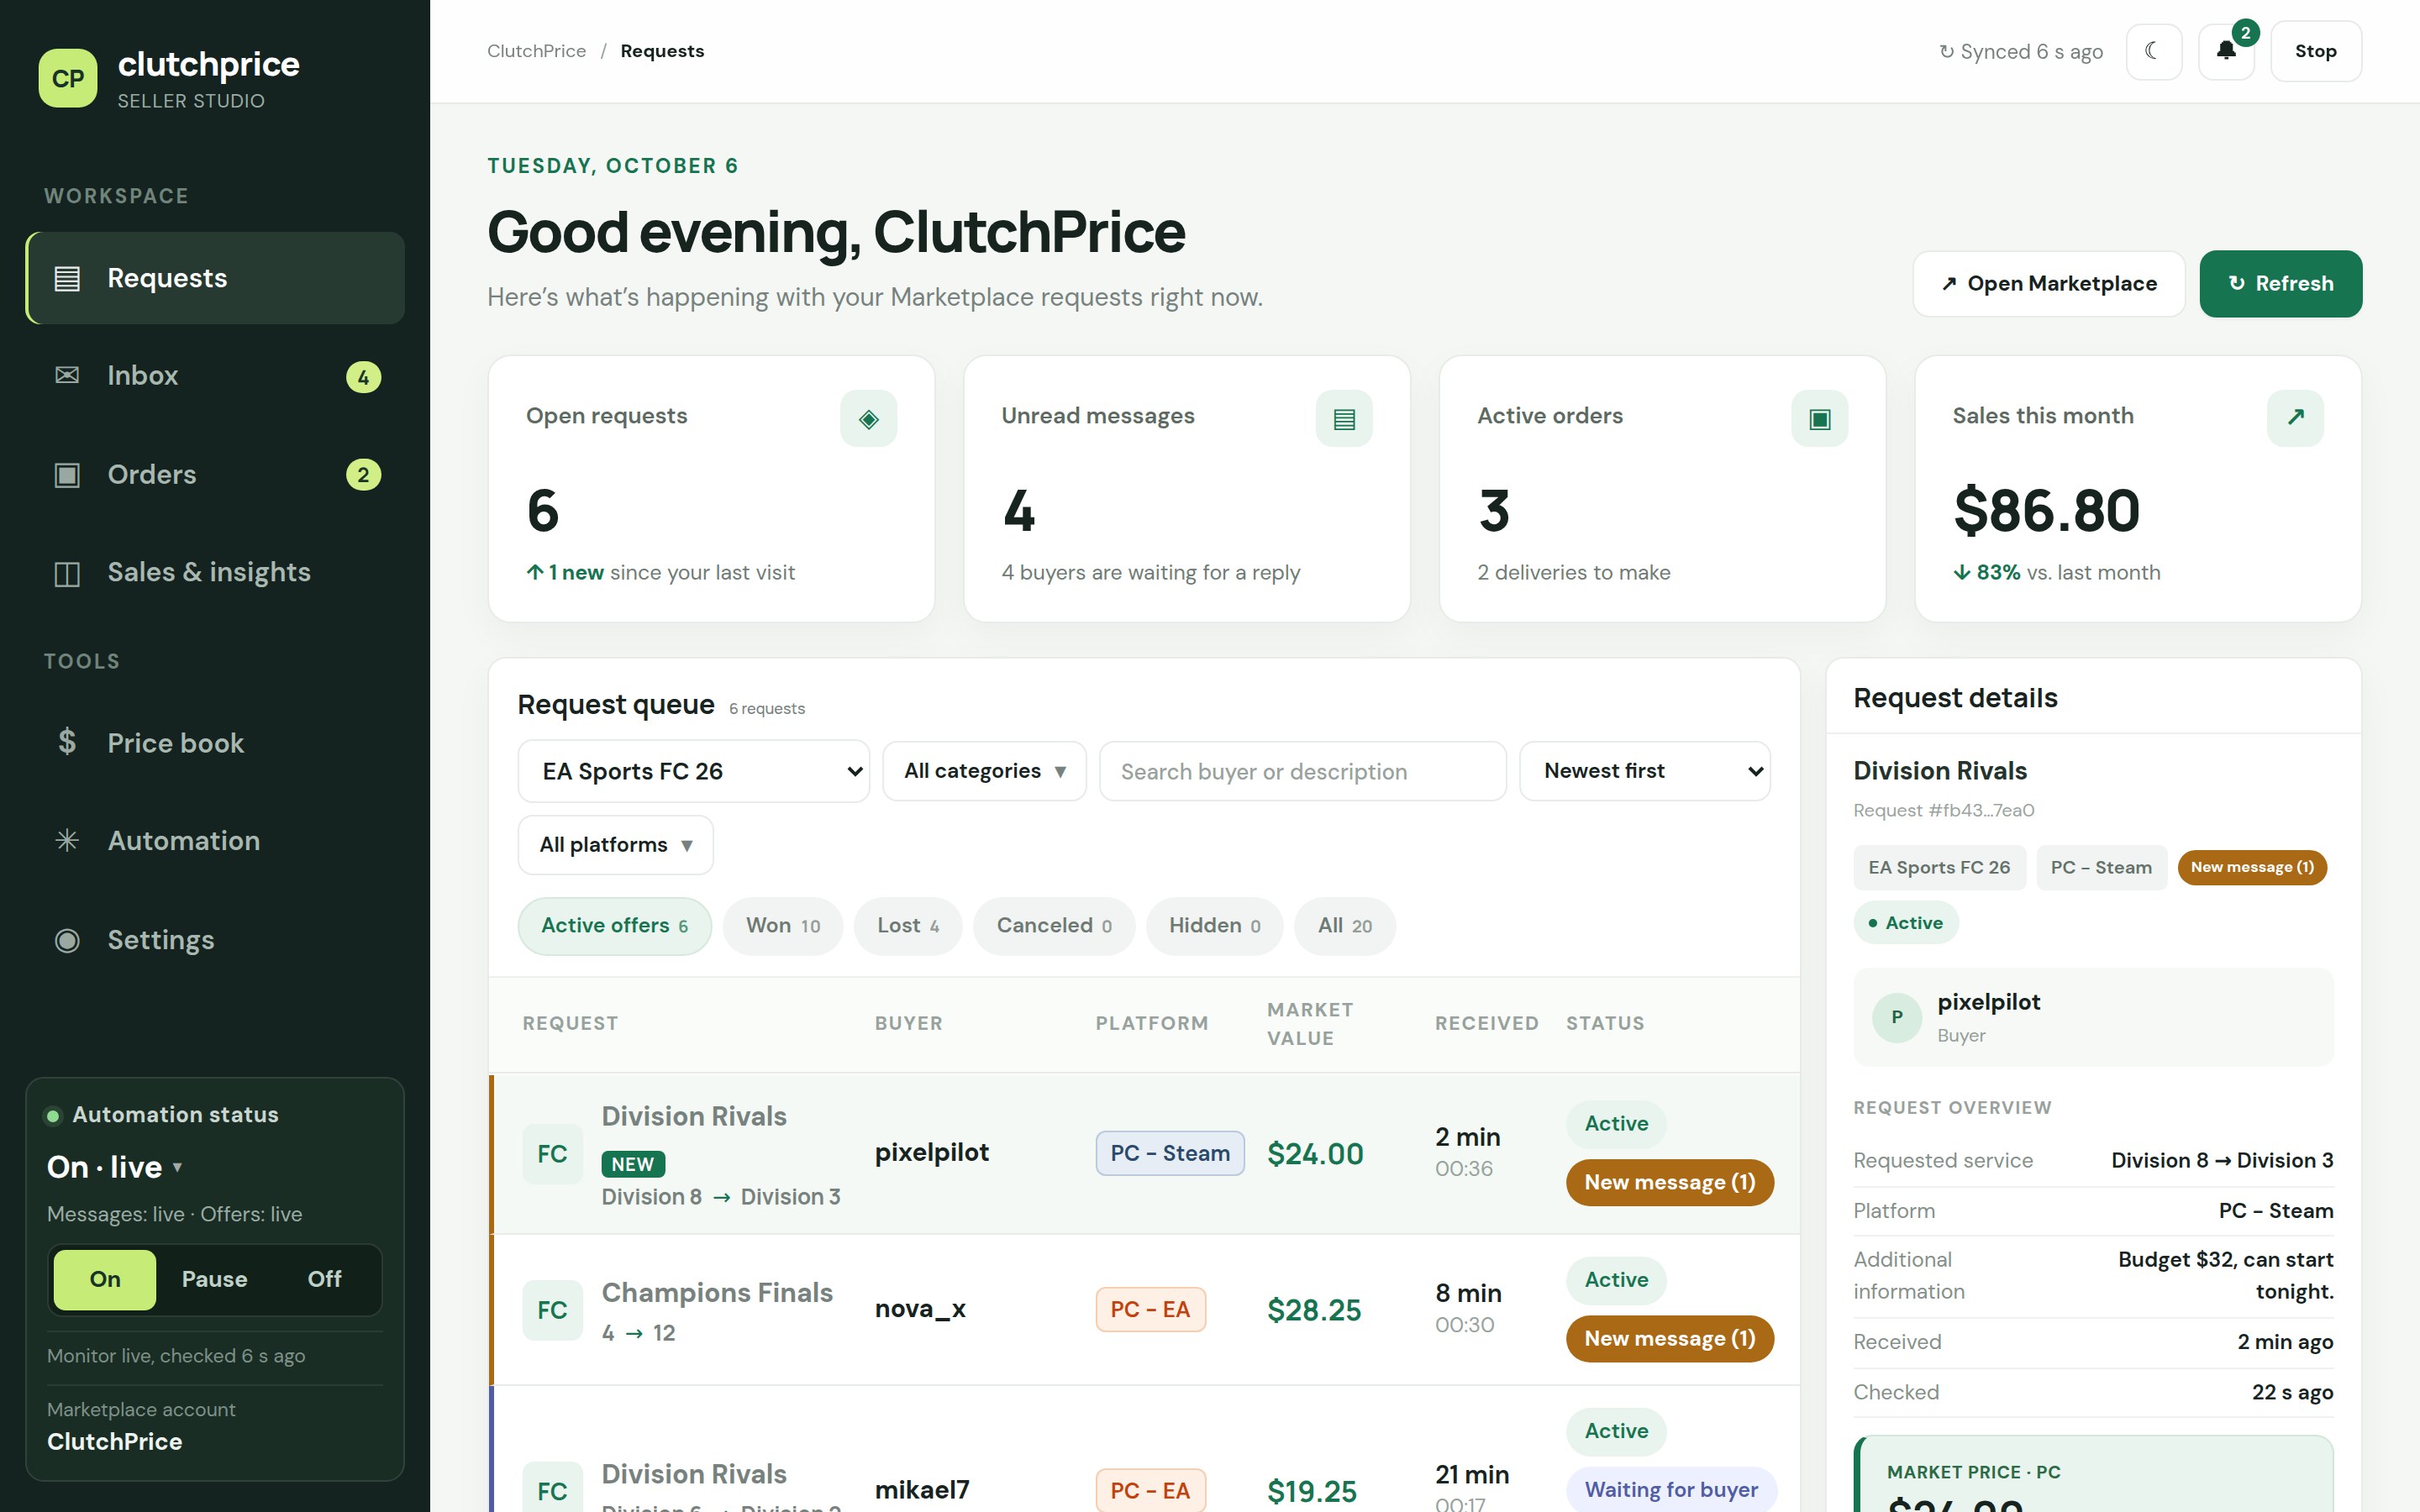Click the ClutchPrice marketplace account name
Screen dimensions: 2420x1512
click(115, 1442)
